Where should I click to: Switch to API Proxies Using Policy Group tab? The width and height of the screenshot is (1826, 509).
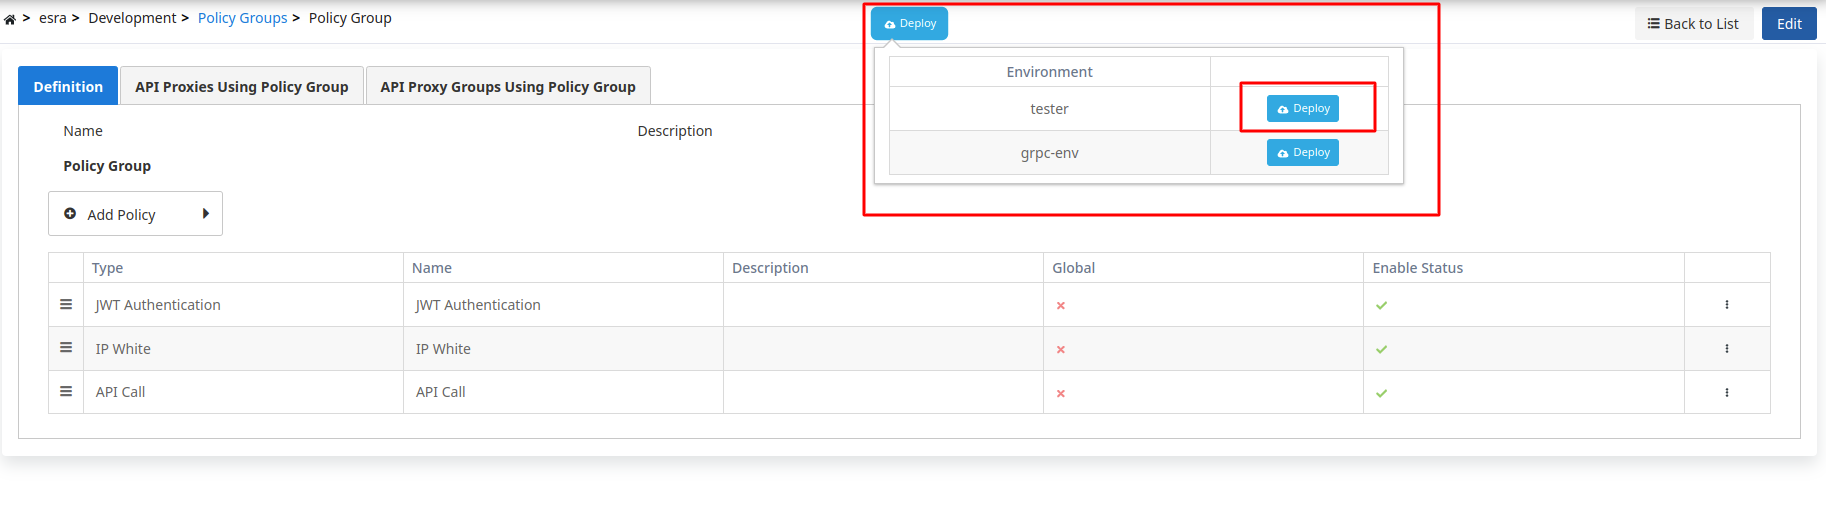click(x=242, y=87)
